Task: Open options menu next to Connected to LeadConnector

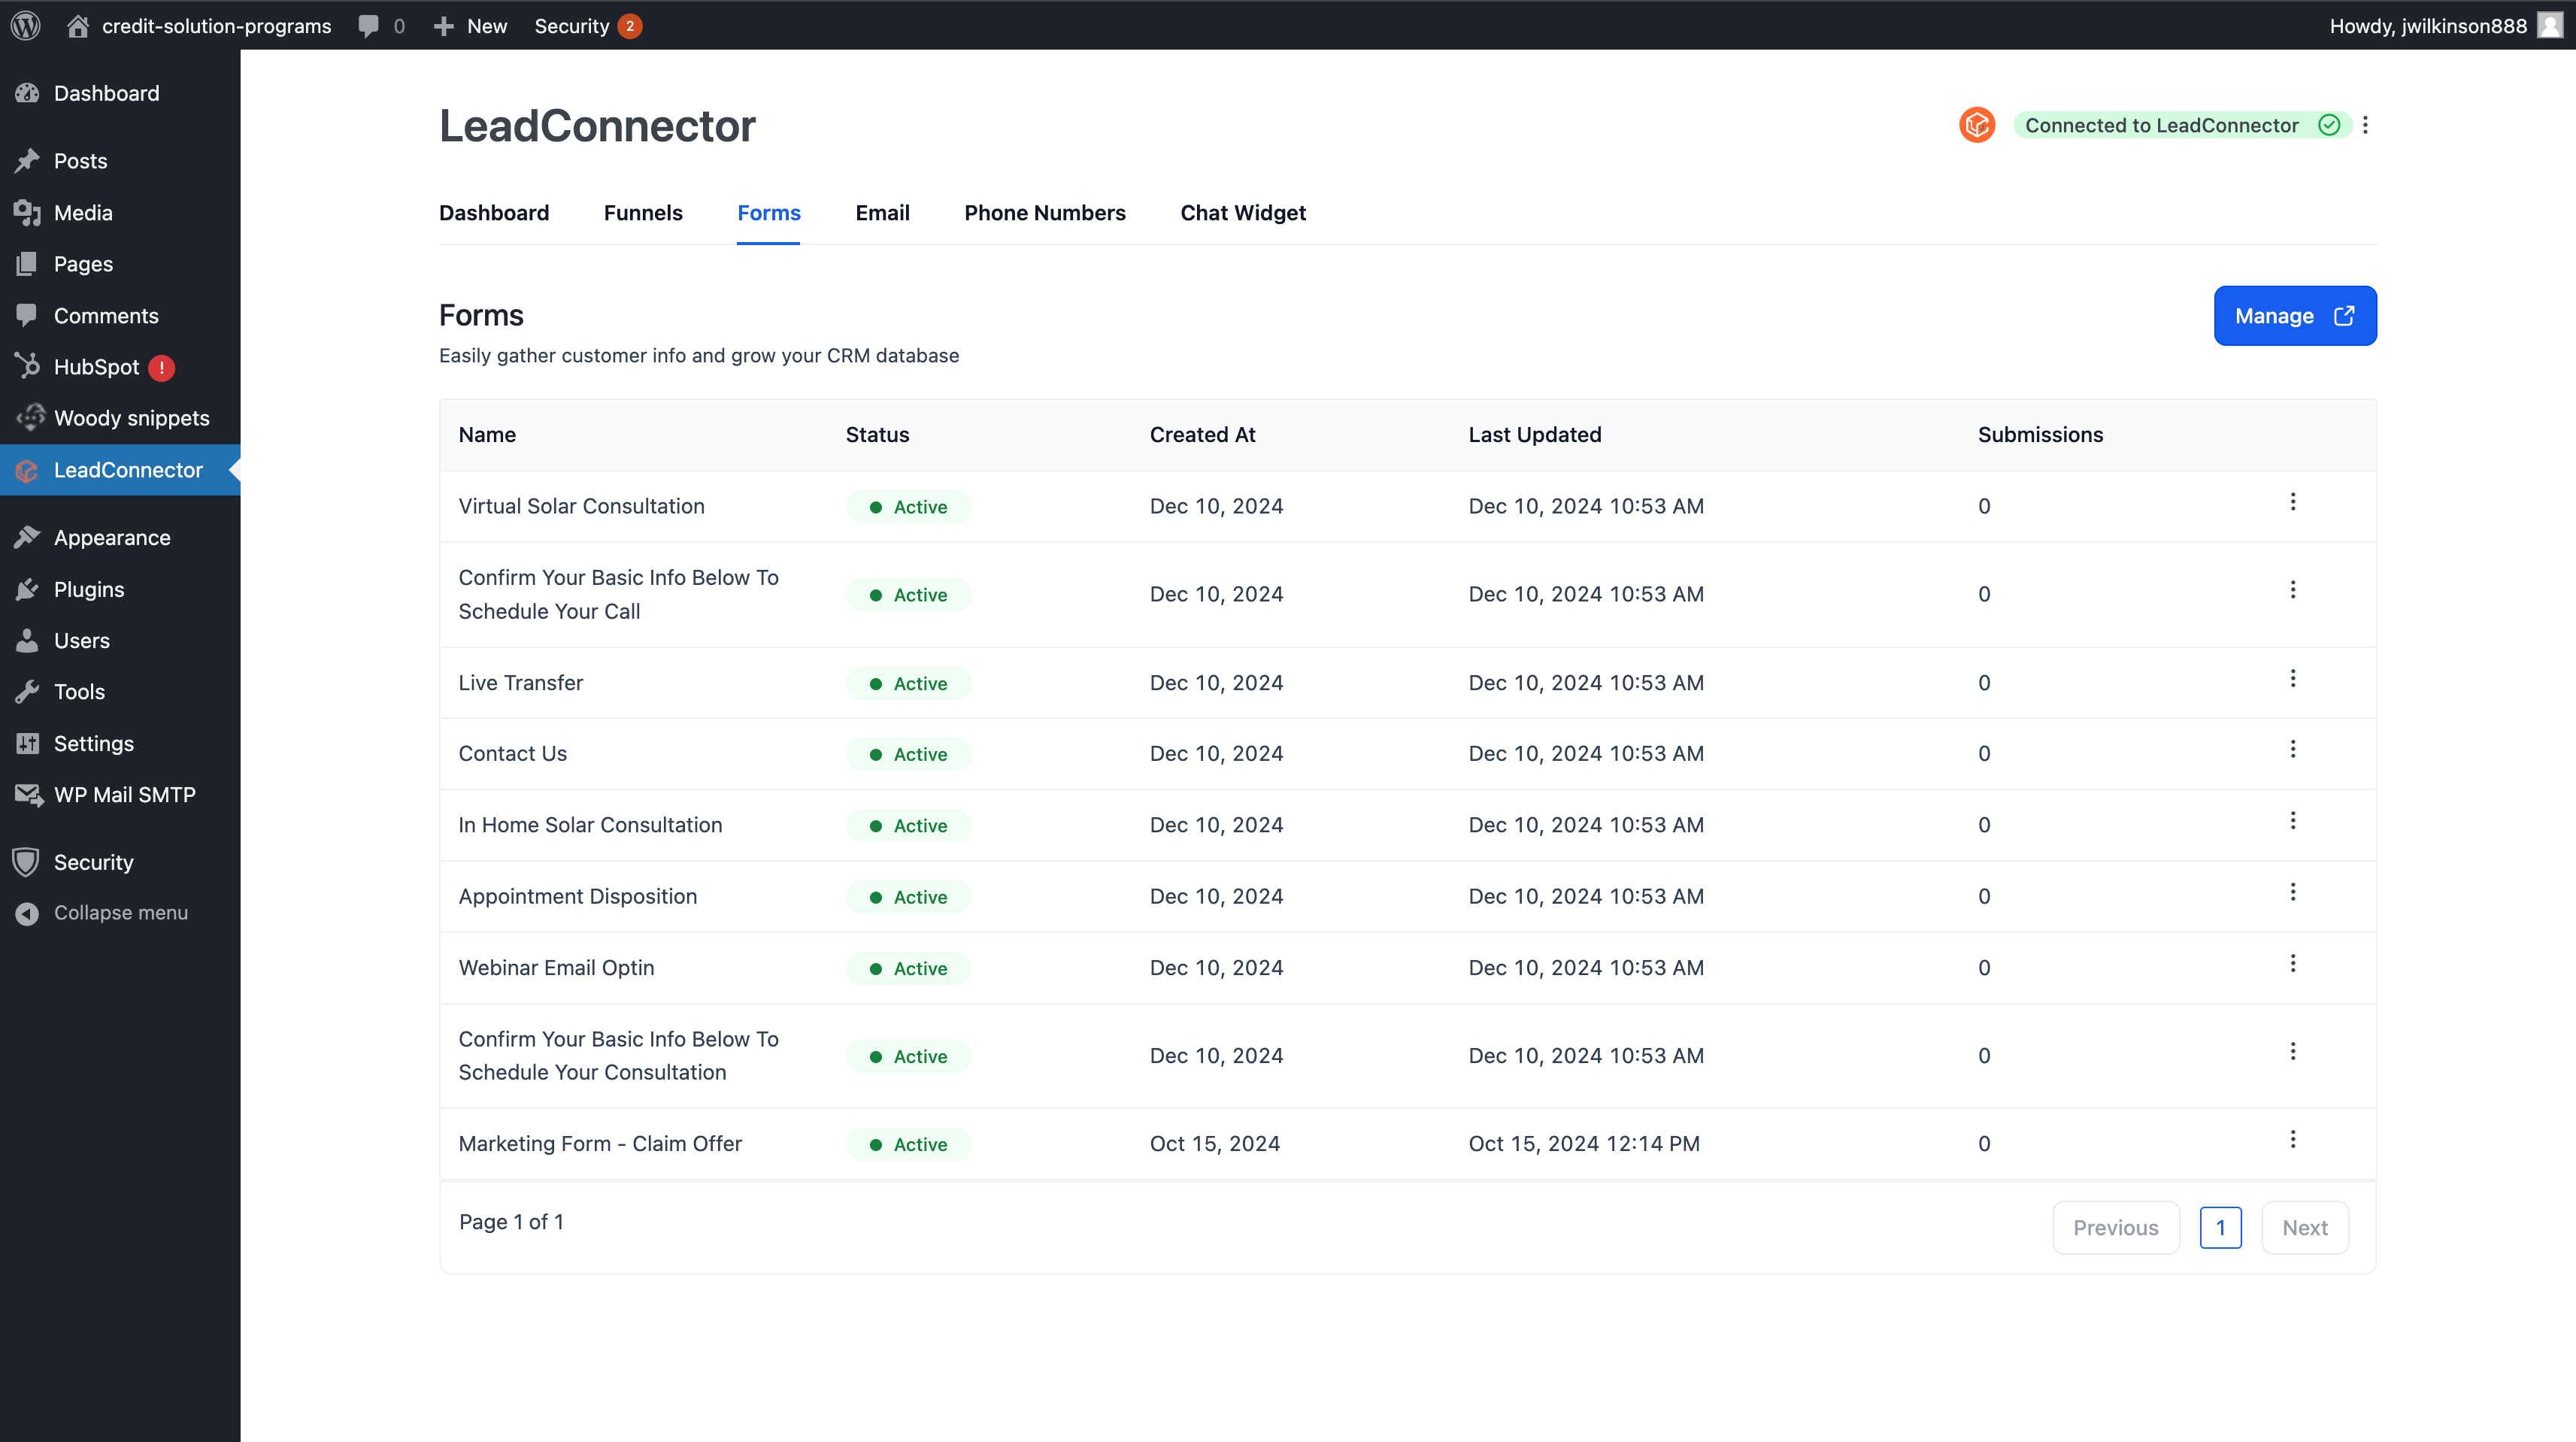Action: point(2365,125)
